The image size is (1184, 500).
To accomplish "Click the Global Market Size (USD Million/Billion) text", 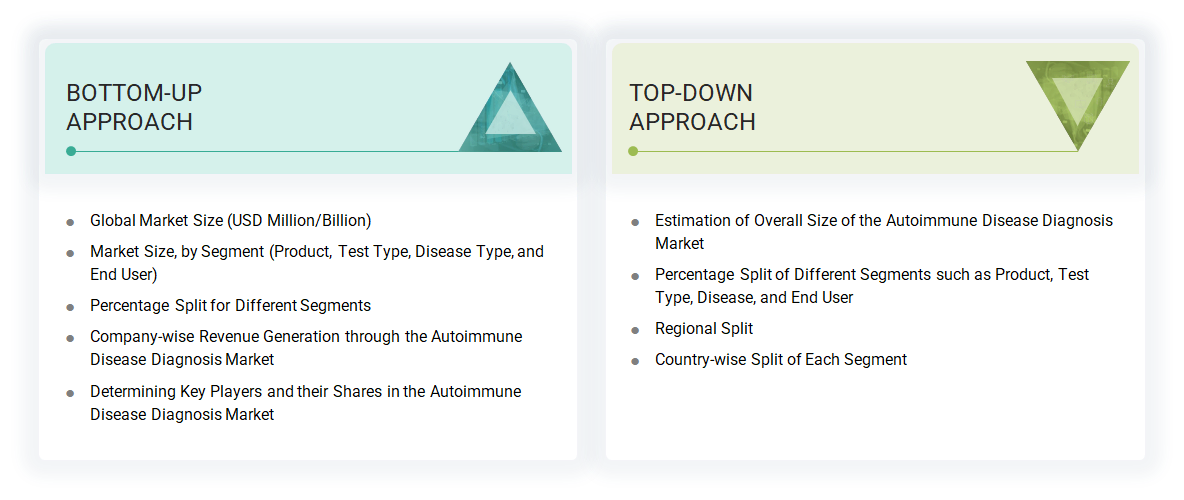I will coord(230,221).
